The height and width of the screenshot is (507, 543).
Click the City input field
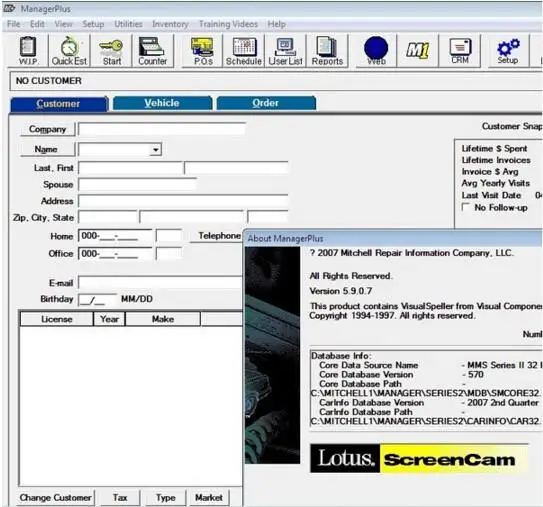(x=192, y=217)
